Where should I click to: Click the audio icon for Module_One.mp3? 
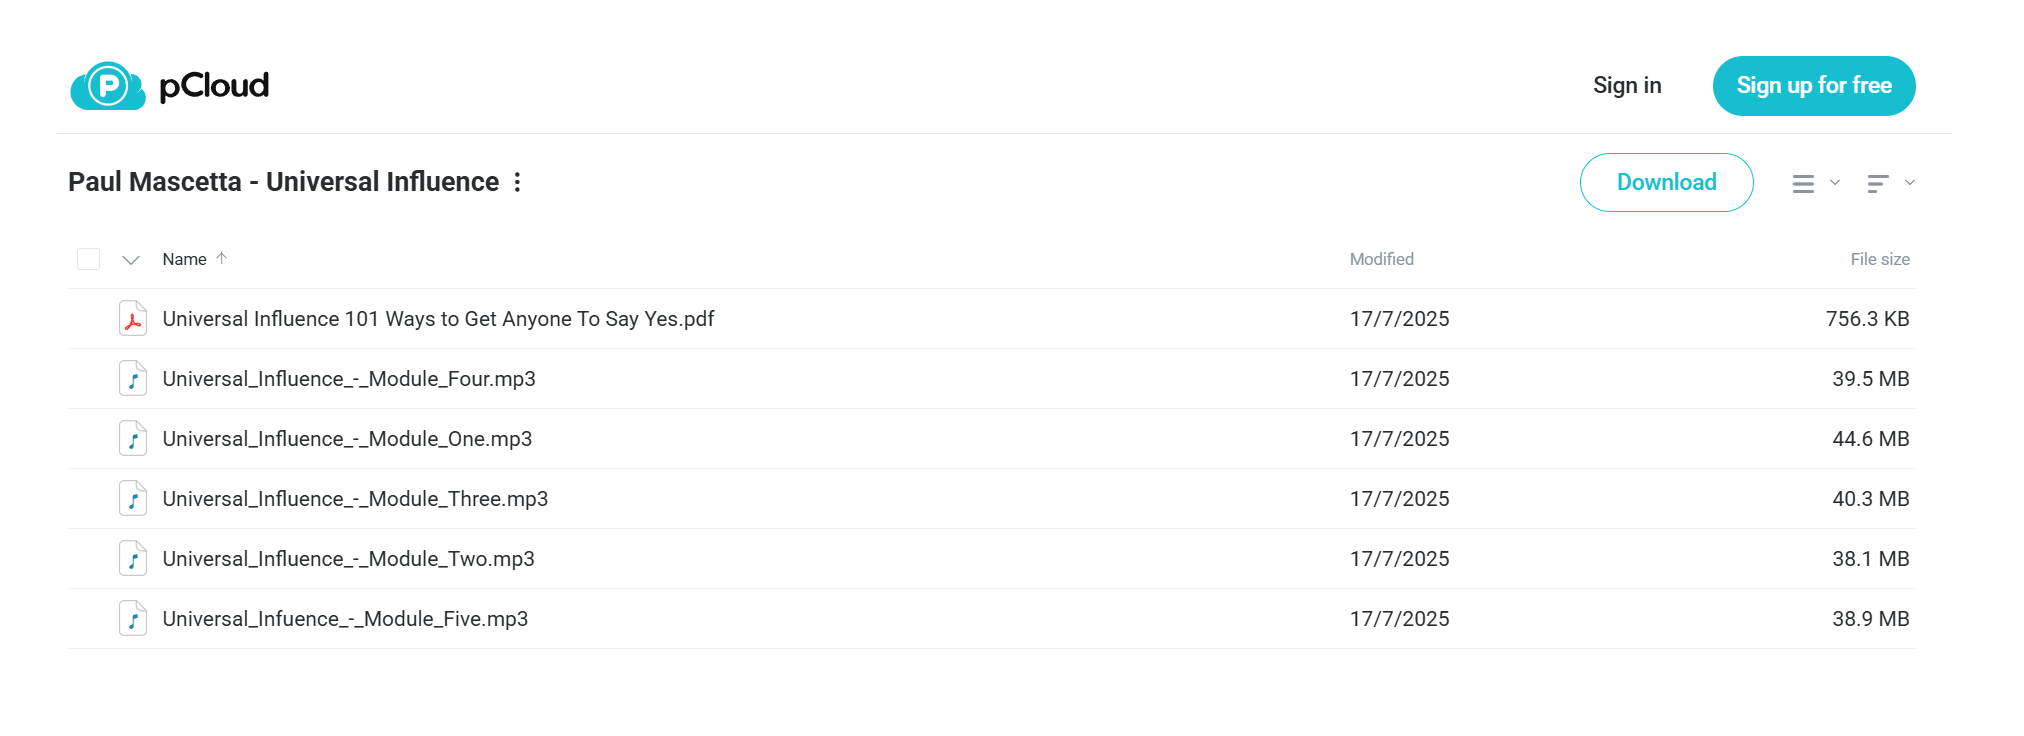(x=133, y=439)
